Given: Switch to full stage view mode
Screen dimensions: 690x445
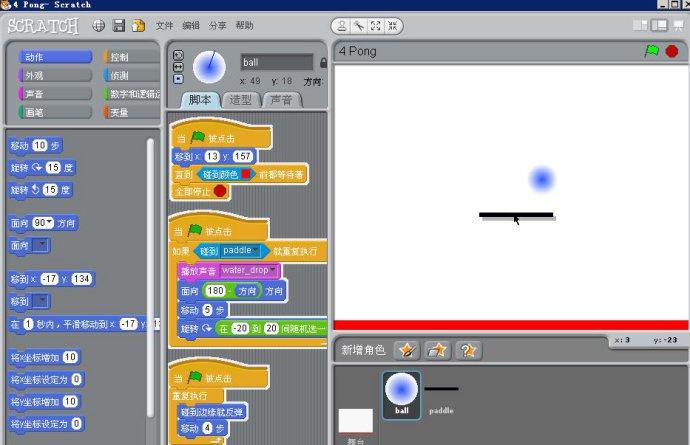Looking at the screenshot, I should [x=659, y=26].
